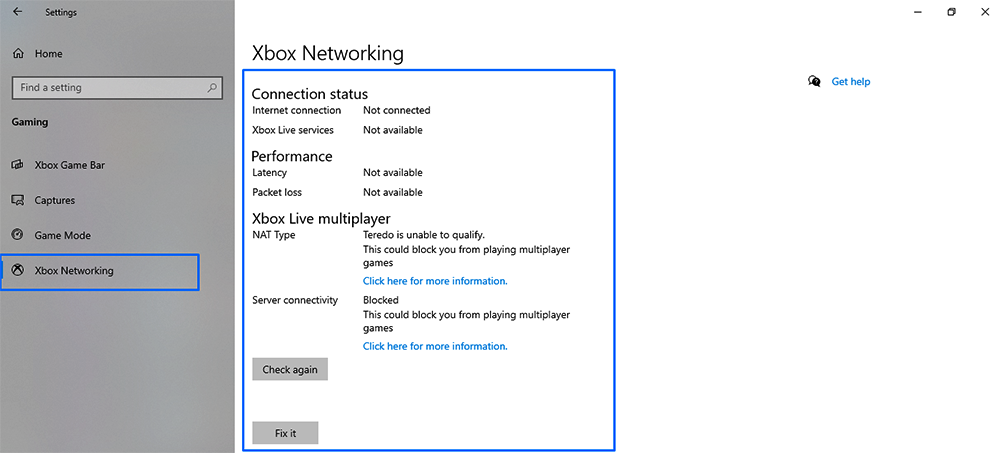Click the Get help chat icon
The width and height of the screenshot is (1000, 454).
click(x=814, y=82)
